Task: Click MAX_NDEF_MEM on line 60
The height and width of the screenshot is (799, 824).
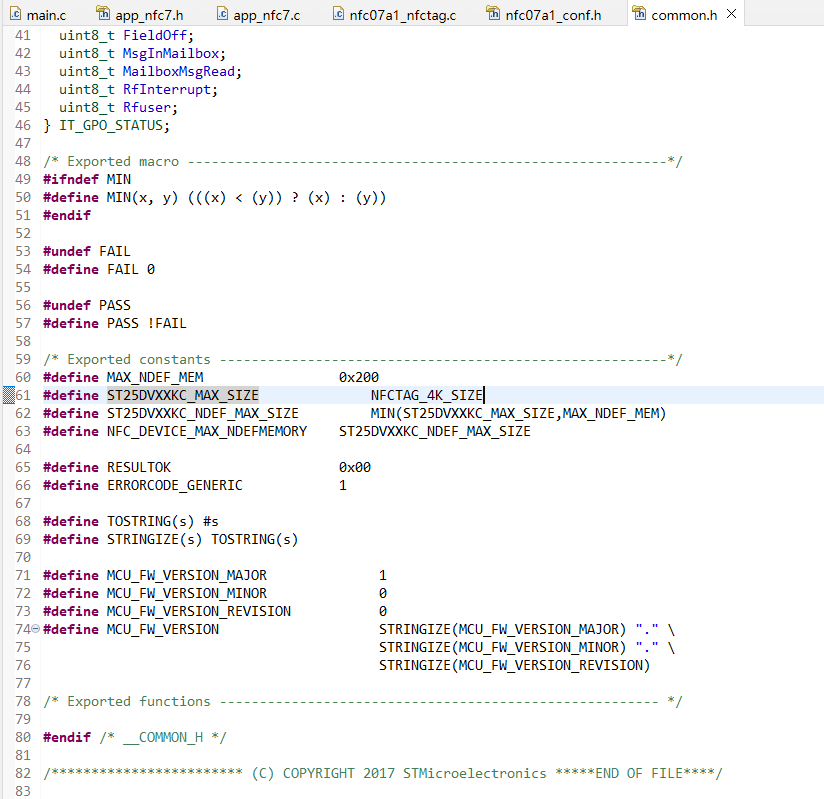Action: (x=155, y=377)
